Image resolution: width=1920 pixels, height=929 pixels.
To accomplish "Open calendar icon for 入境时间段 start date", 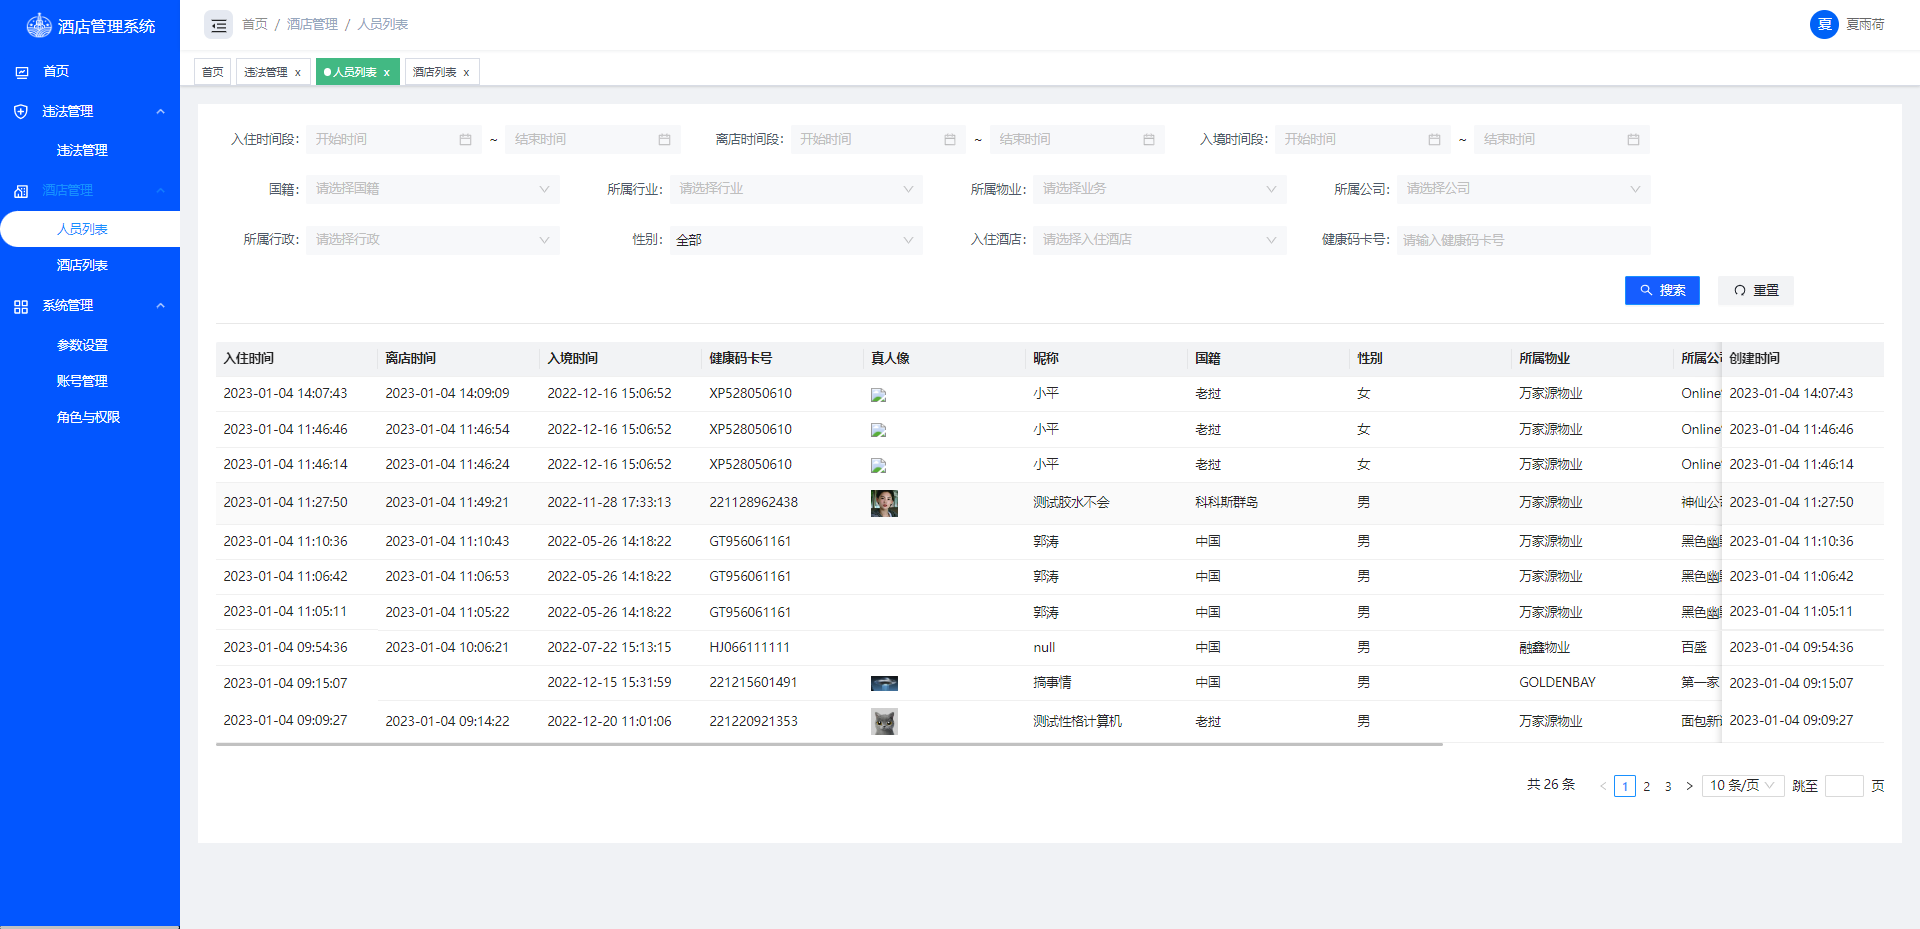I will coord(1434,140).
